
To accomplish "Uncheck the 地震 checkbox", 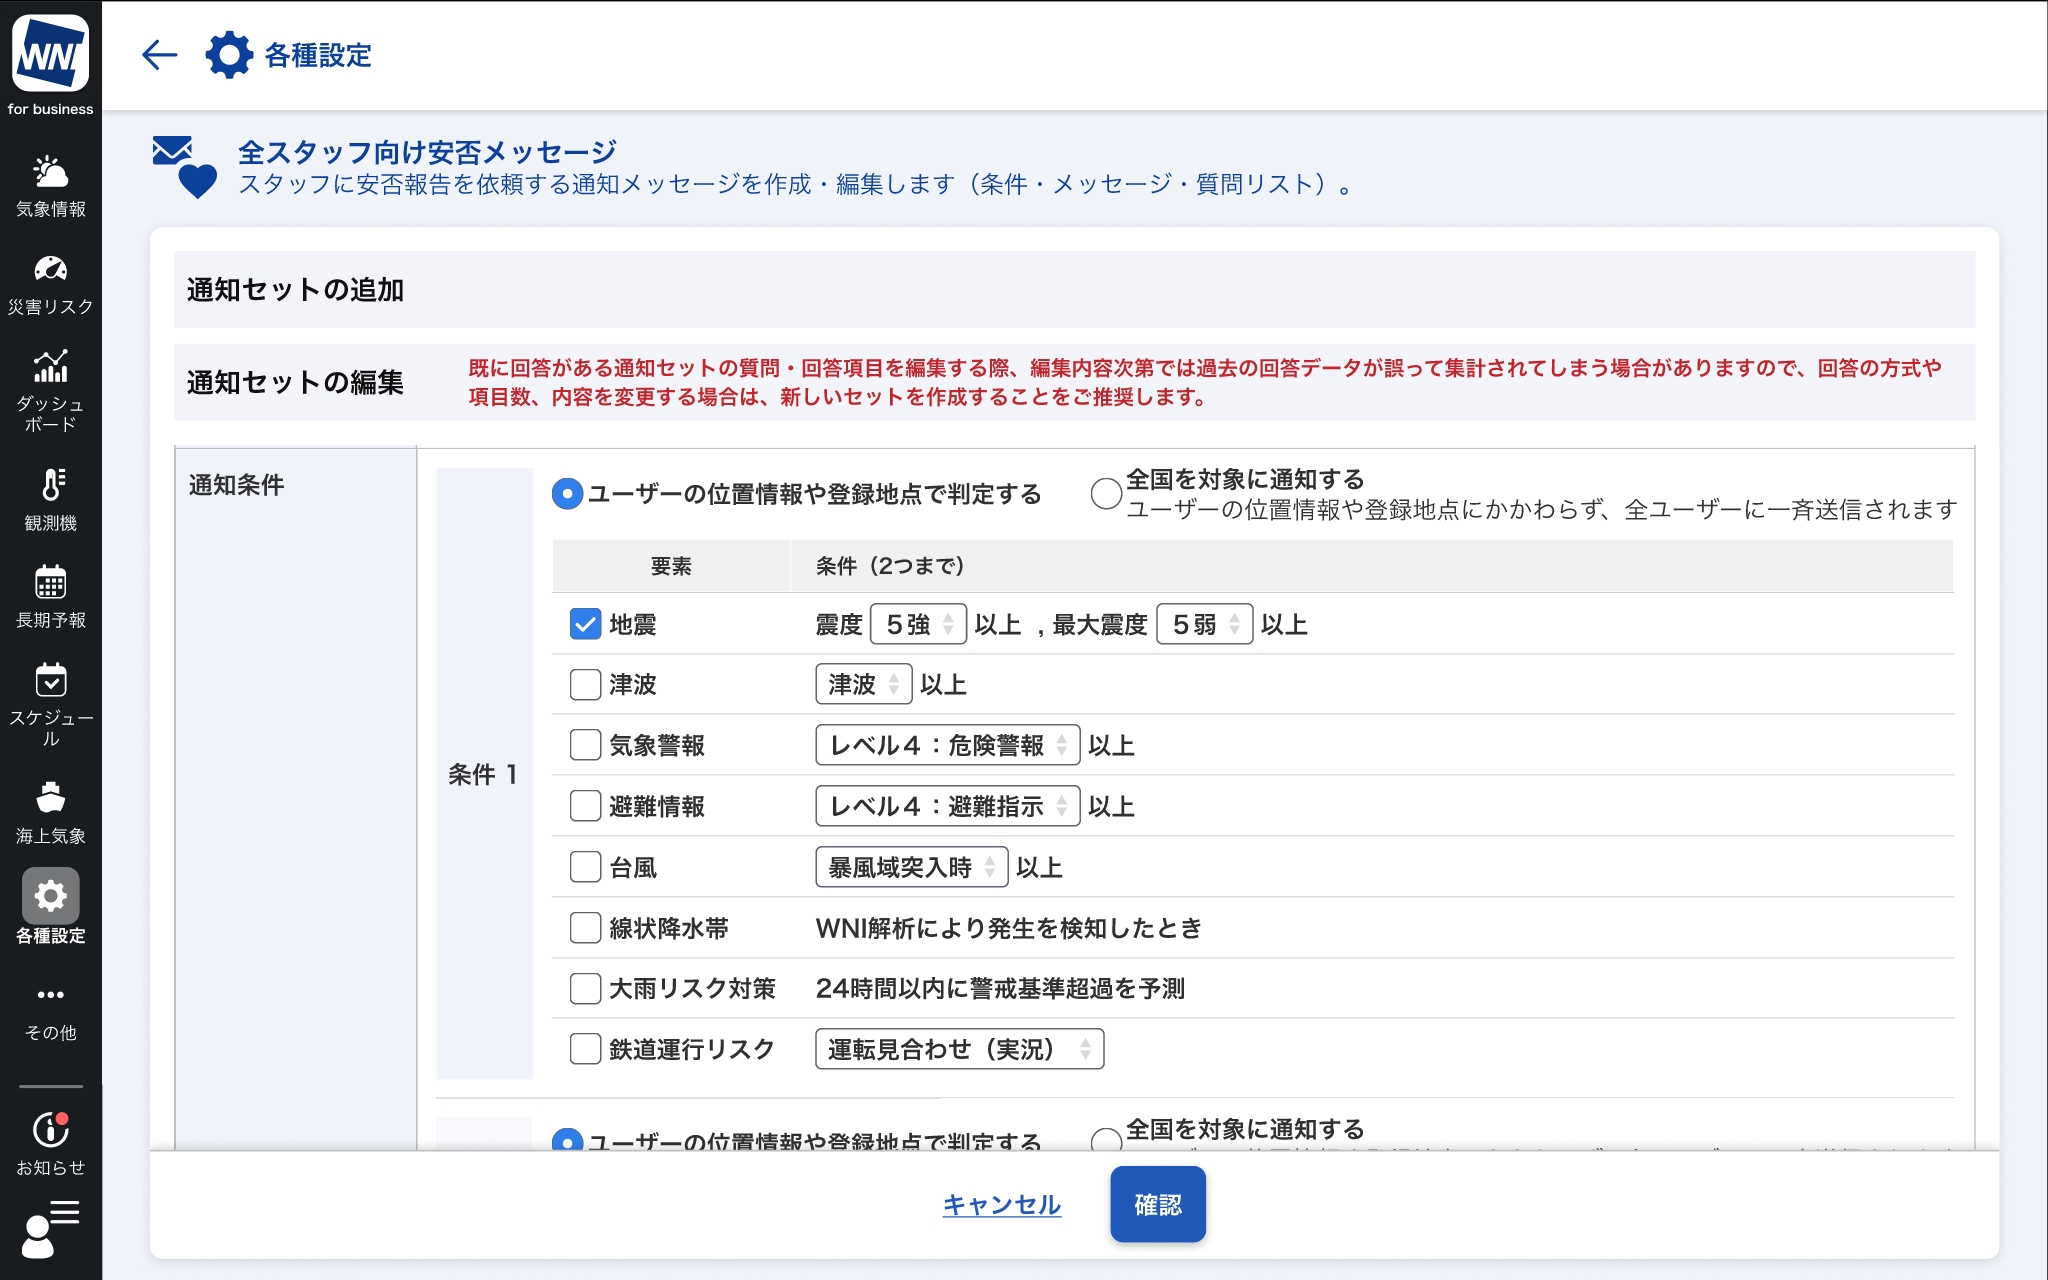I will 585,624.
